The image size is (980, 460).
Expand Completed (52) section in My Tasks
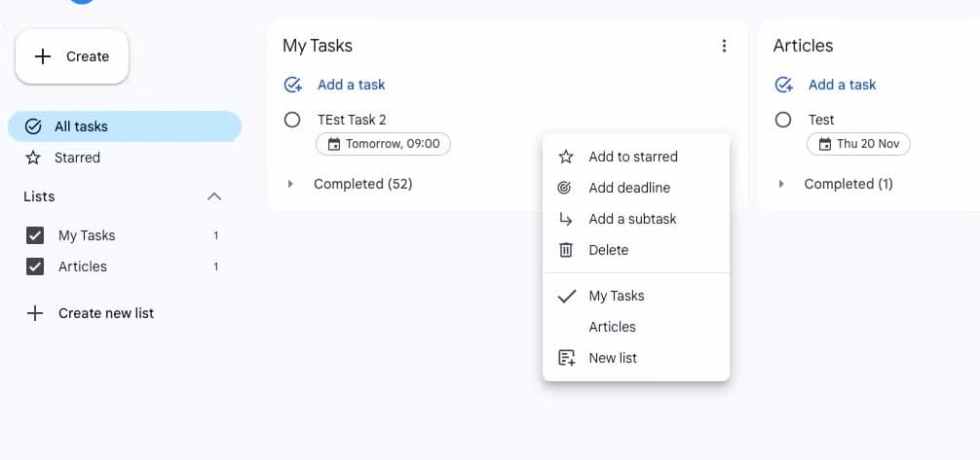coord(291,184)
